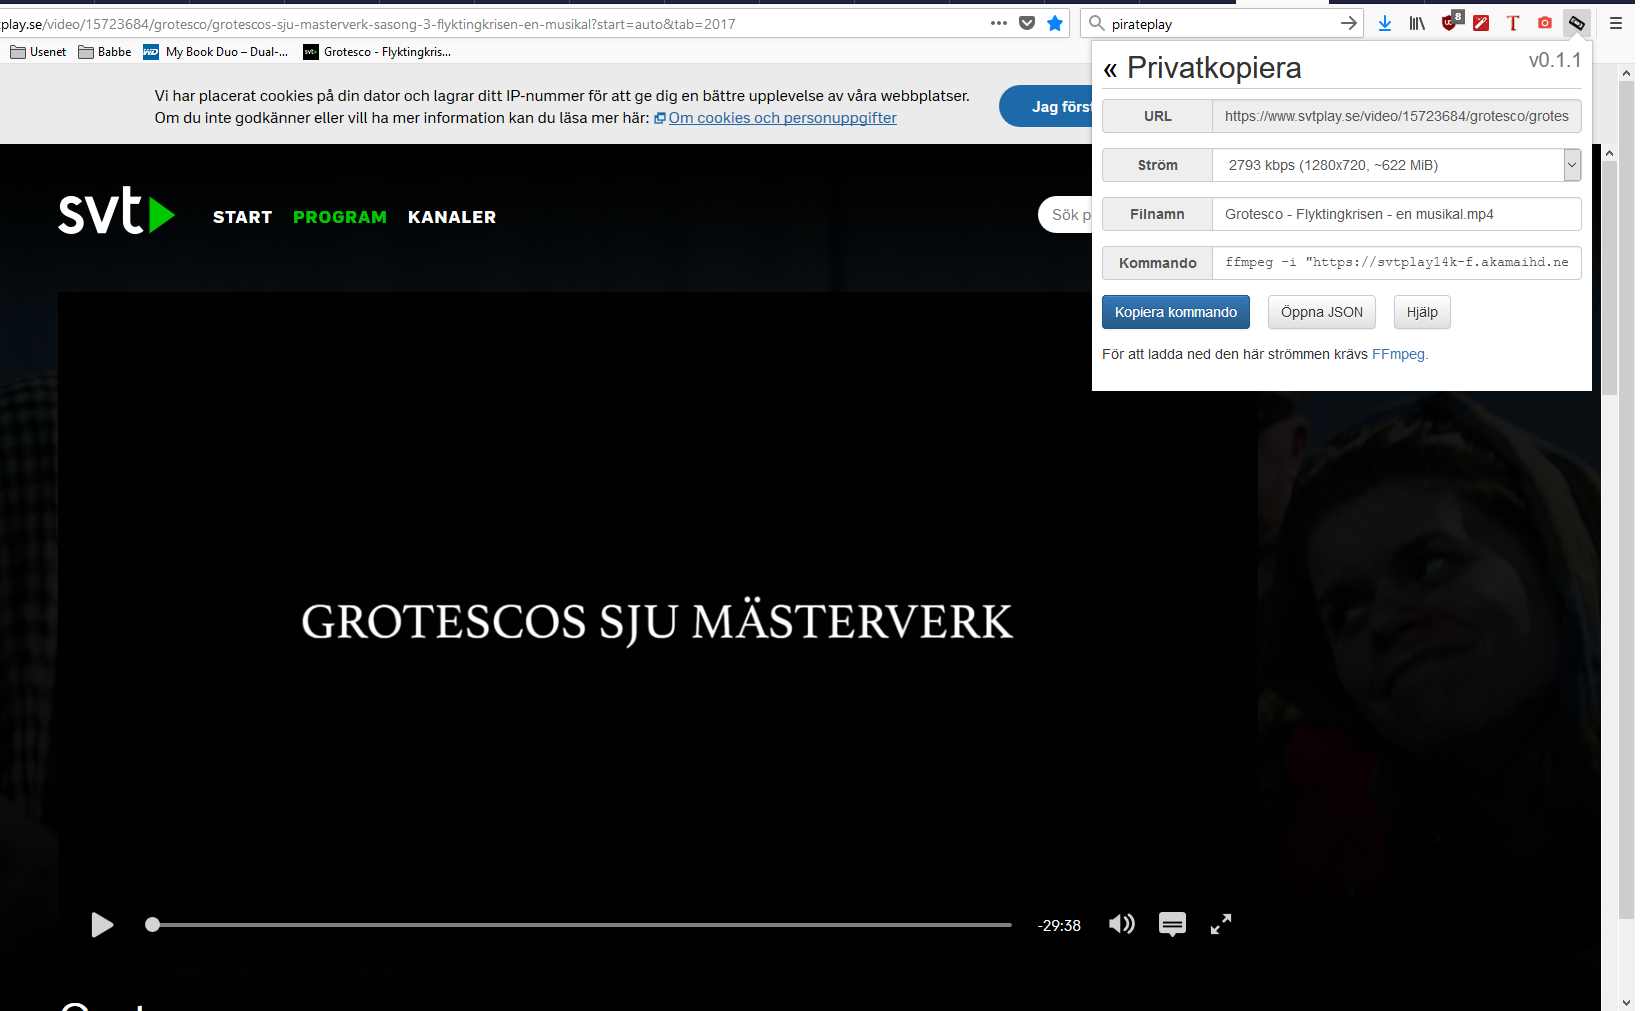Open the red camera screenshot extension
The height and width of the screenshot is (1011, 1641).
(1545, 23)
